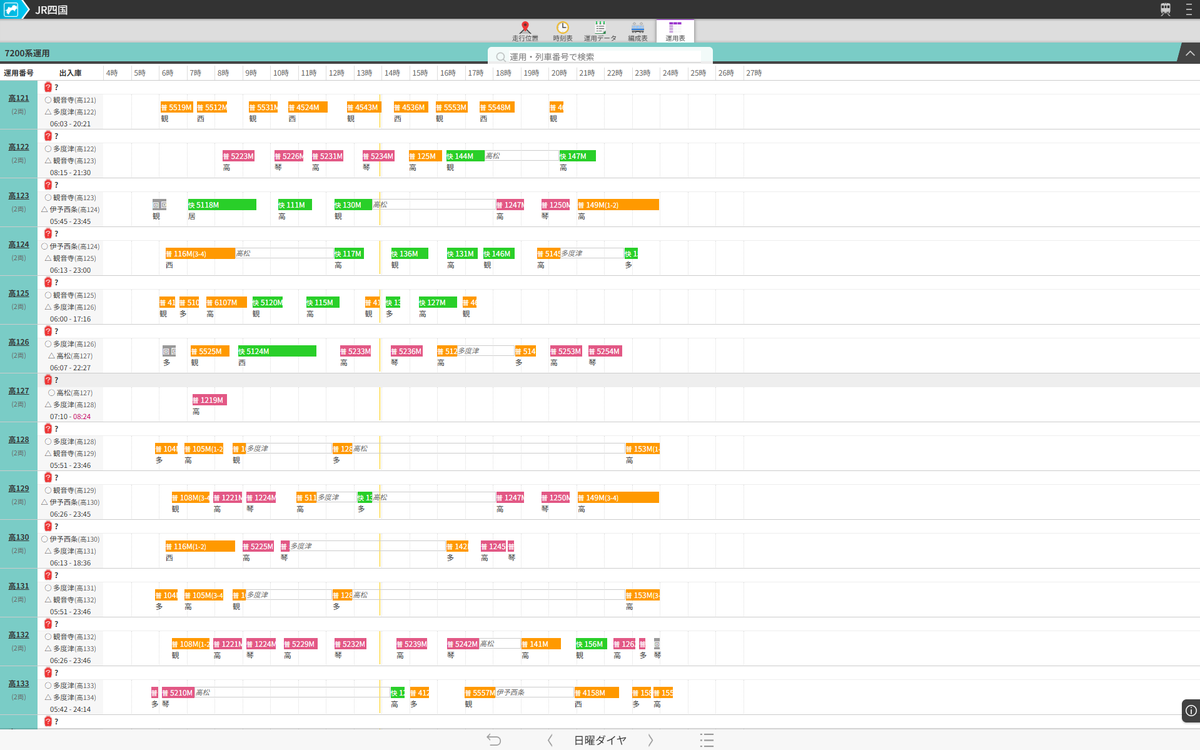Viewport: 1200px width, 750px height.
Task: Open operation 高123 link
Action: pyautogui.click(x=19, y=196)
